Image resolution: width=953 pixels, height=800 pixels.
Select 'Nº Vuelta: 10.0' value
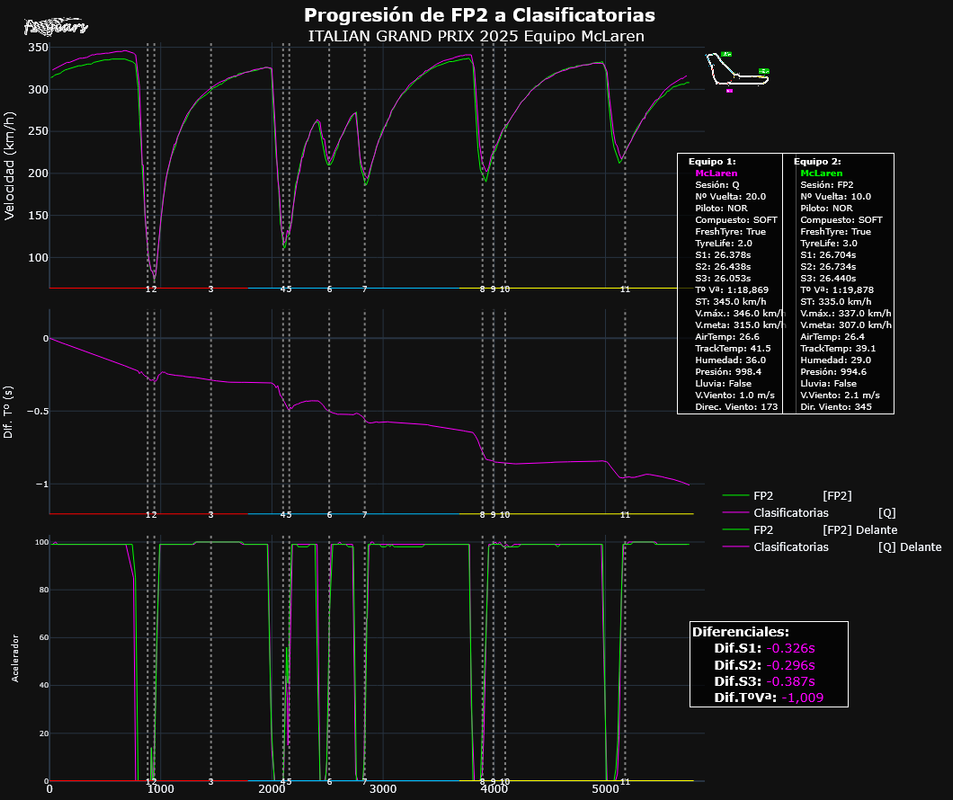pyautogui.click(x=836, y=196)
